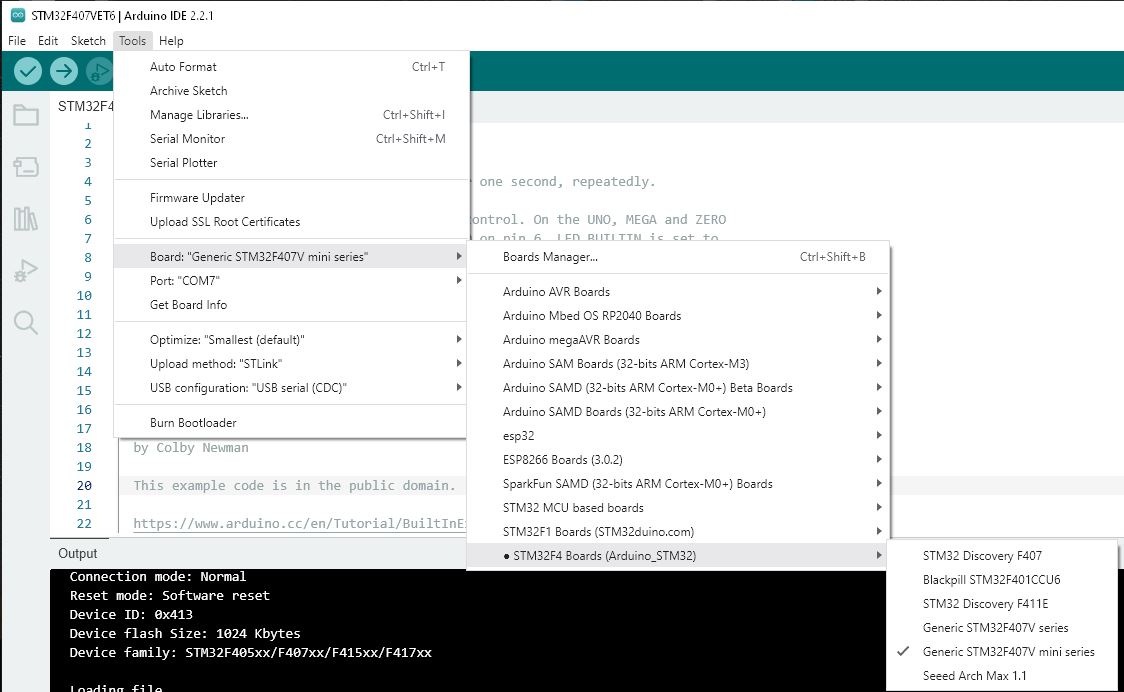This screenshot has width=1124, height=692.
Task: Click the Start Debugging toolbar icon
Action: [99, 71]
